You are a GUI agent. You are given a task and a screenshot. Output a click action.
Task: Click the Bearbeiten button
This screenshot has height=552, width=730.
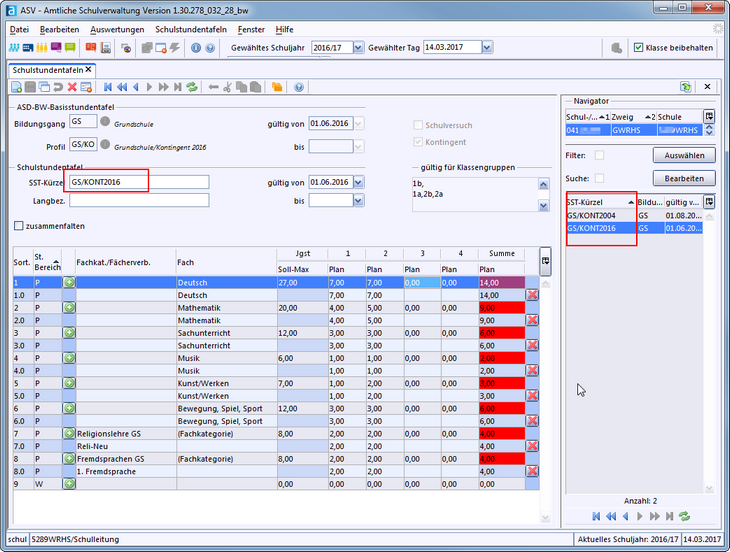click(684, 178)
